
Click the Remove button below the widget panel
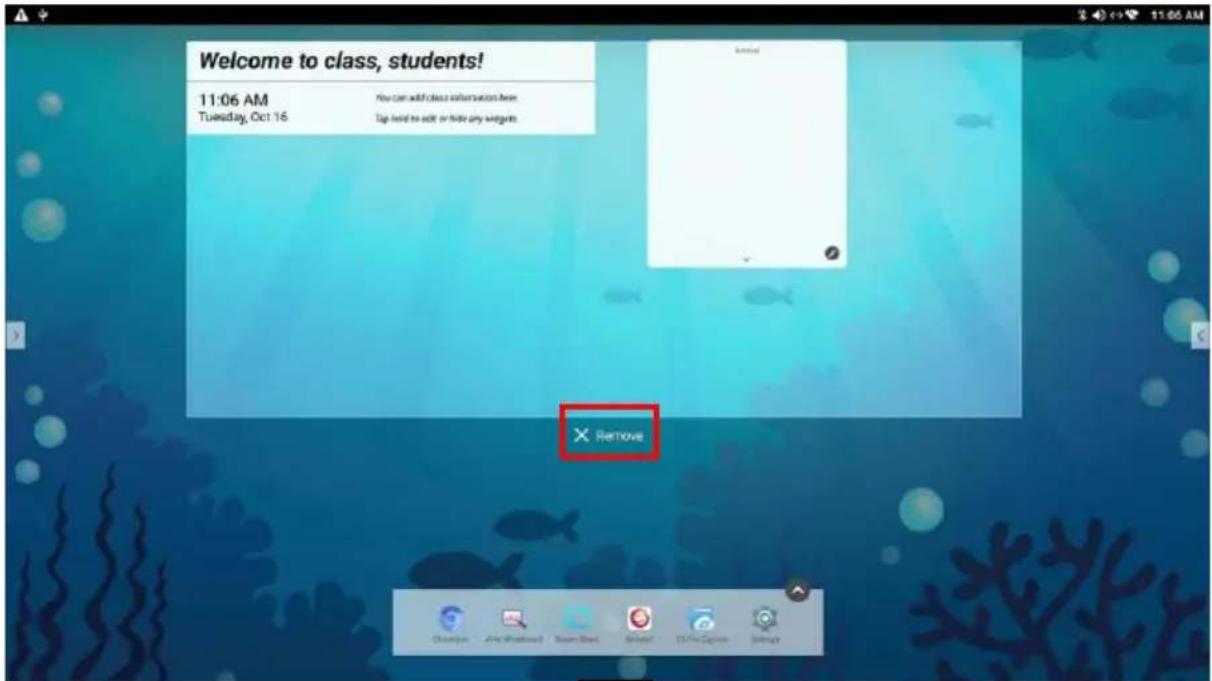click(609, 435)
